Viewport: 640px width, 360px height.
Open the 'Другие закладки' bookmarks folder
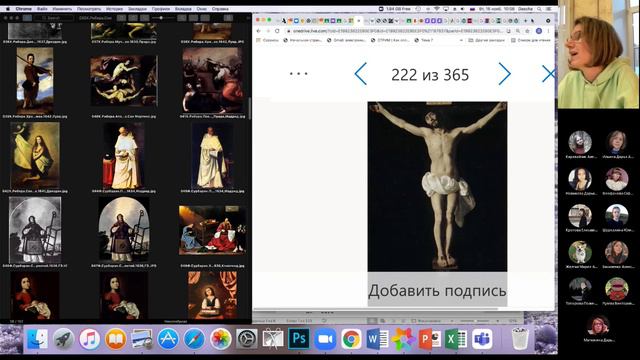point(486,40)
